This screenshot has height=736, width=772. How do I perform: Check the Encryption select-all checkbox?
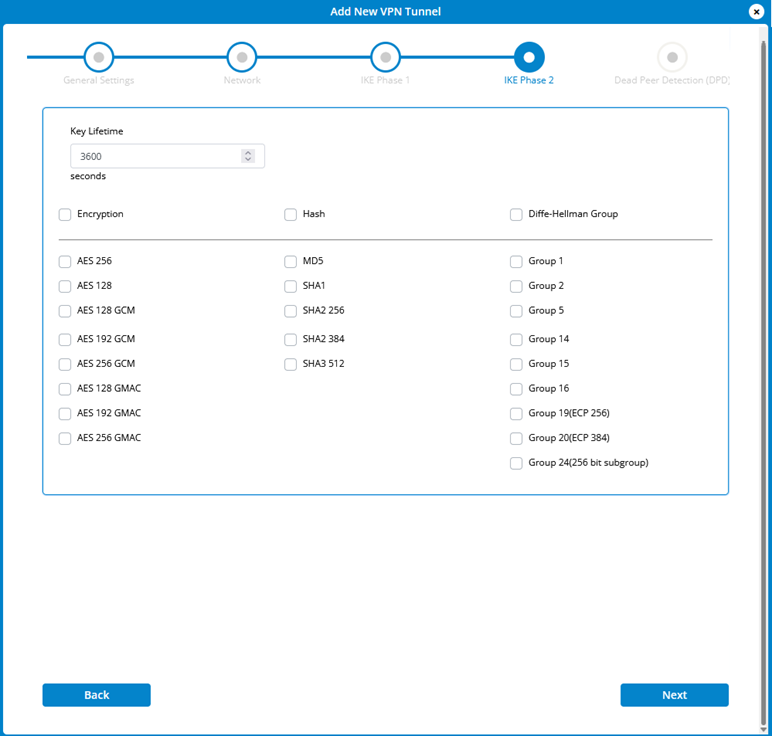pos(65,214)
